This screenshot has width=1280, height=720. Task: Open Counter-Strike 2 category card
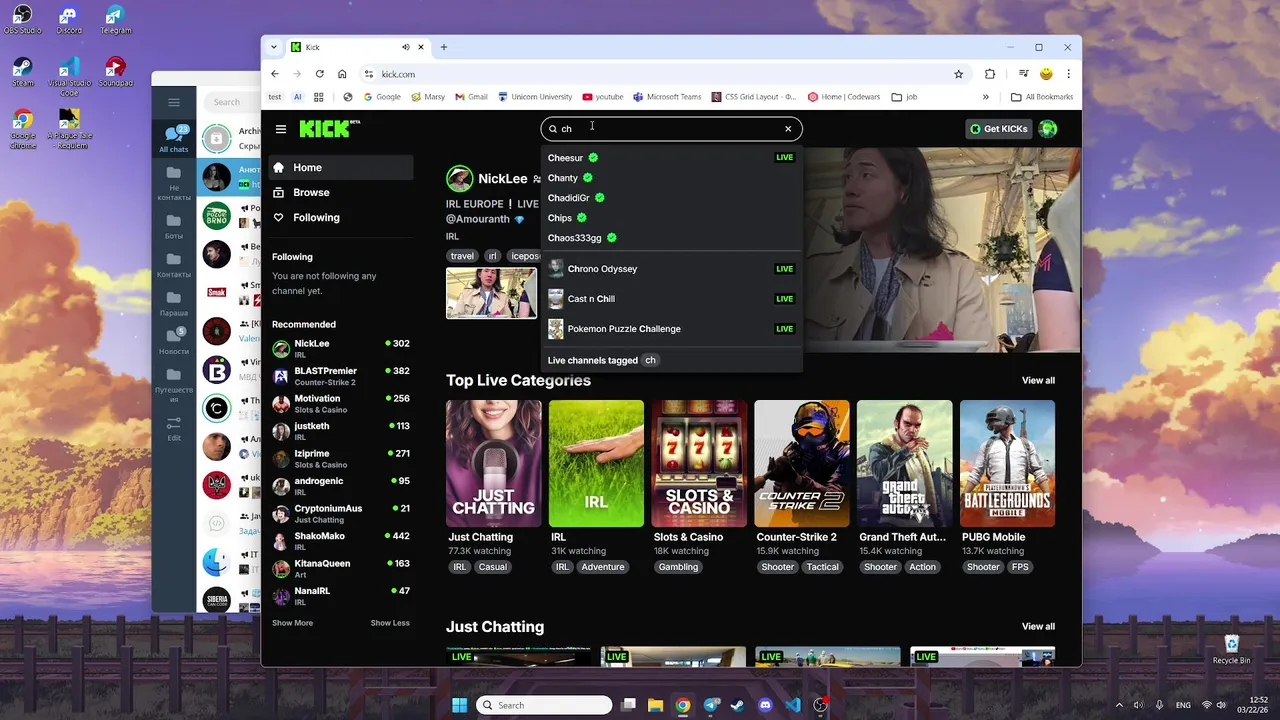(x=802, y=463)
